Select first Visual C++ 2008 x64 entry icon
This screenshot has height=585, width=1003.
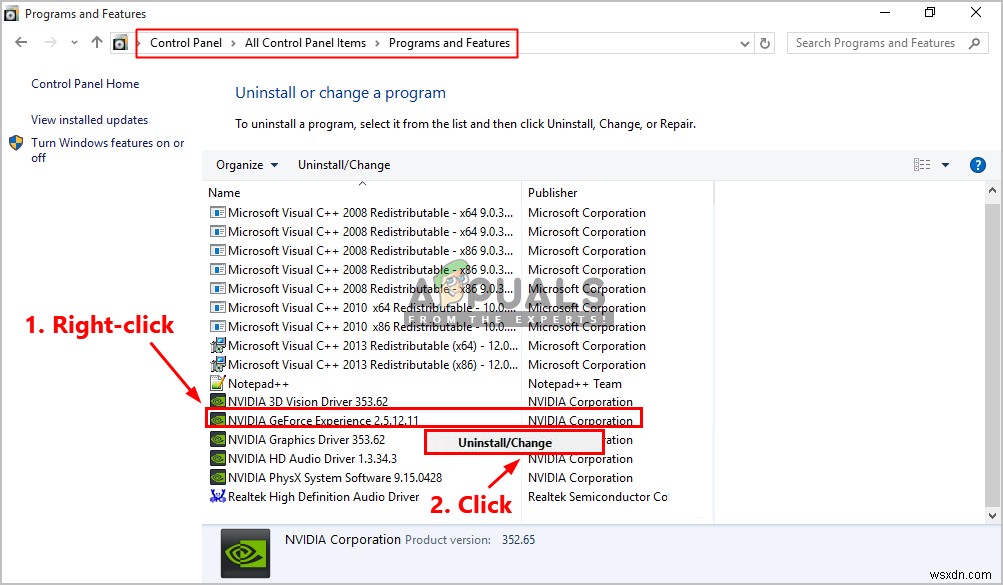point(217,212)
